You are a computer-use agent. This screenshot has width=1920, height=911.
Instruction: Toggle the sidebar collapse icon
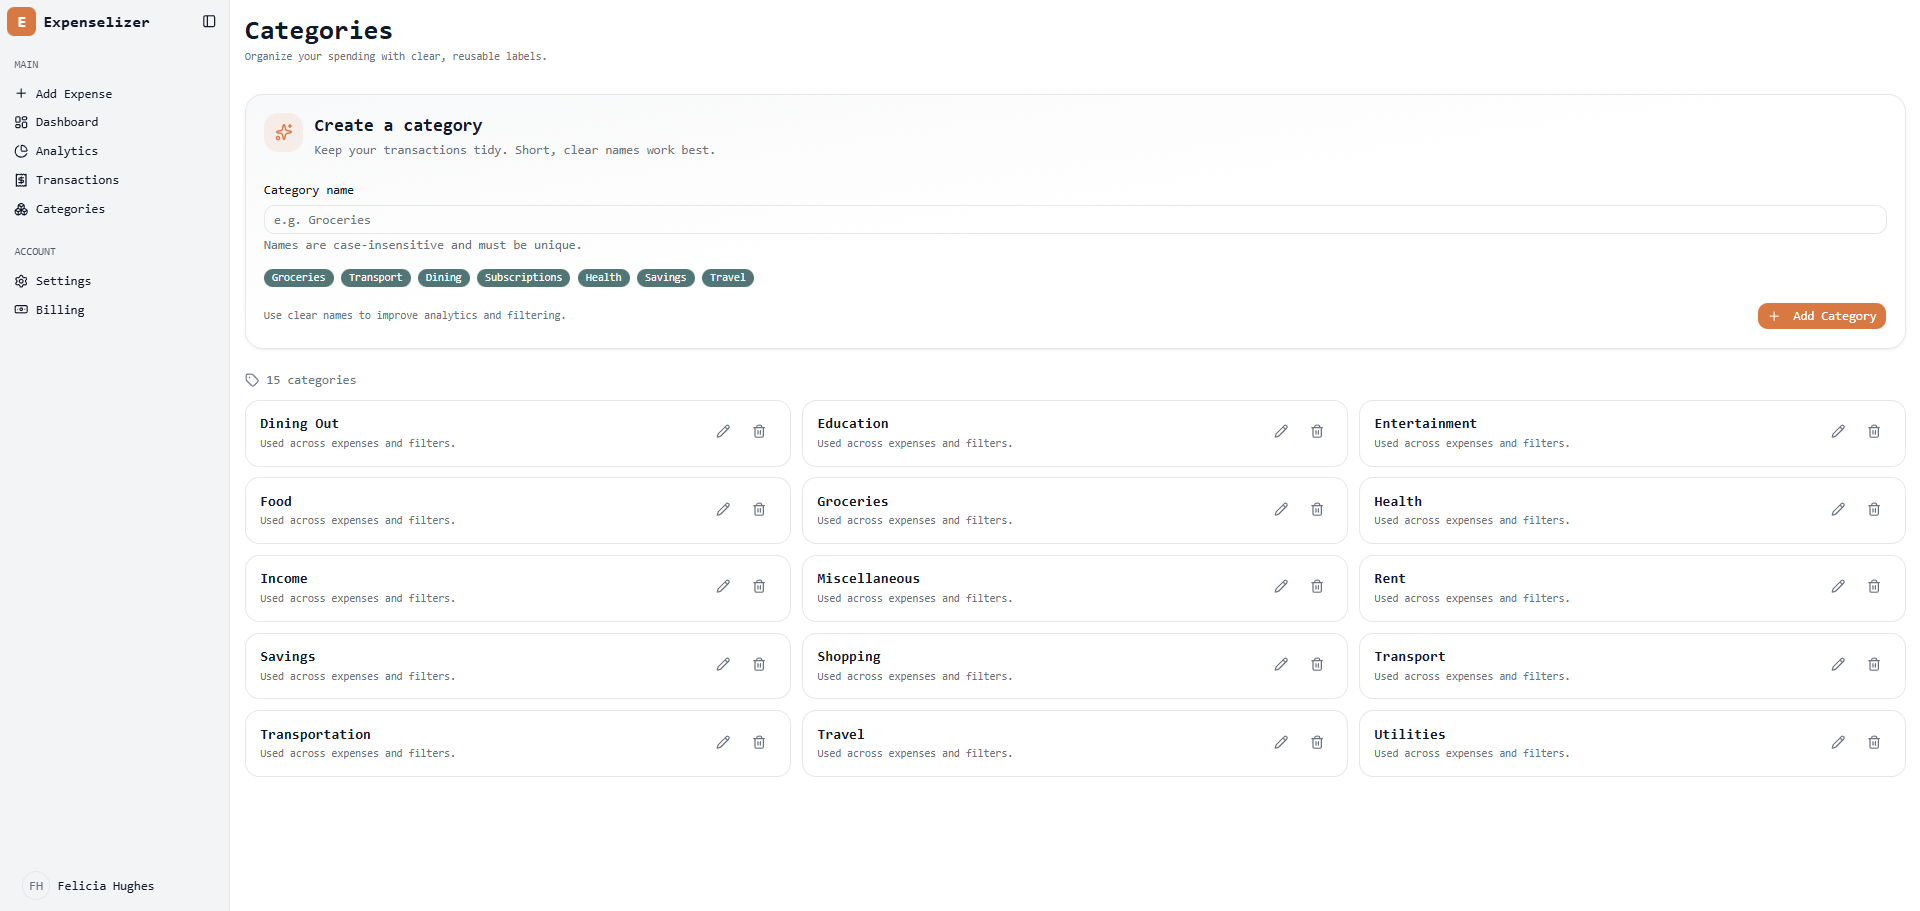pos(209,21)
